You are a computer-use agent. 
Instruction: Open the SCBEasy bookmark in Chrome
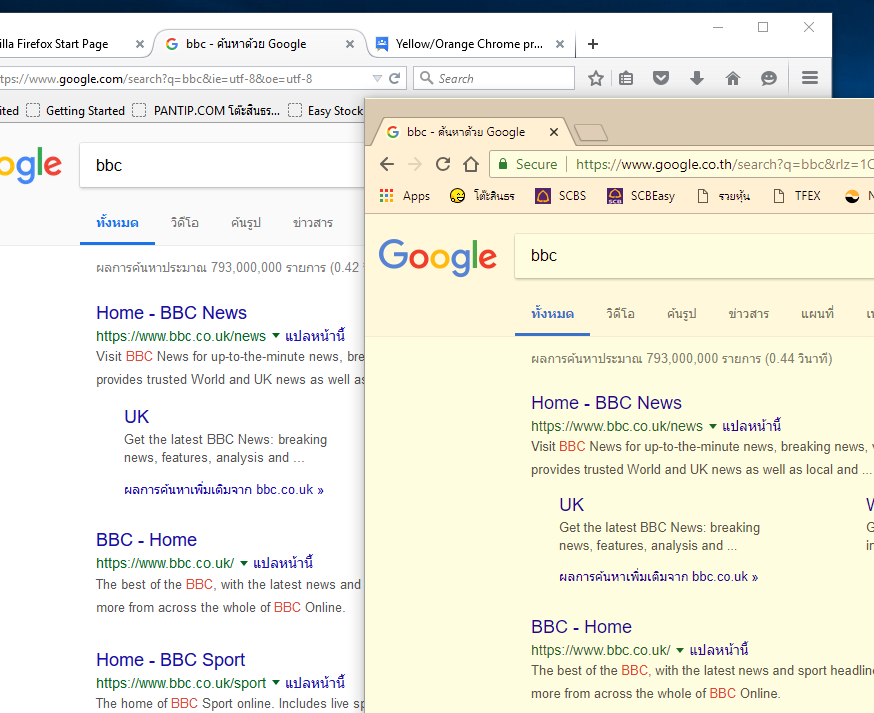coord(641,196)
